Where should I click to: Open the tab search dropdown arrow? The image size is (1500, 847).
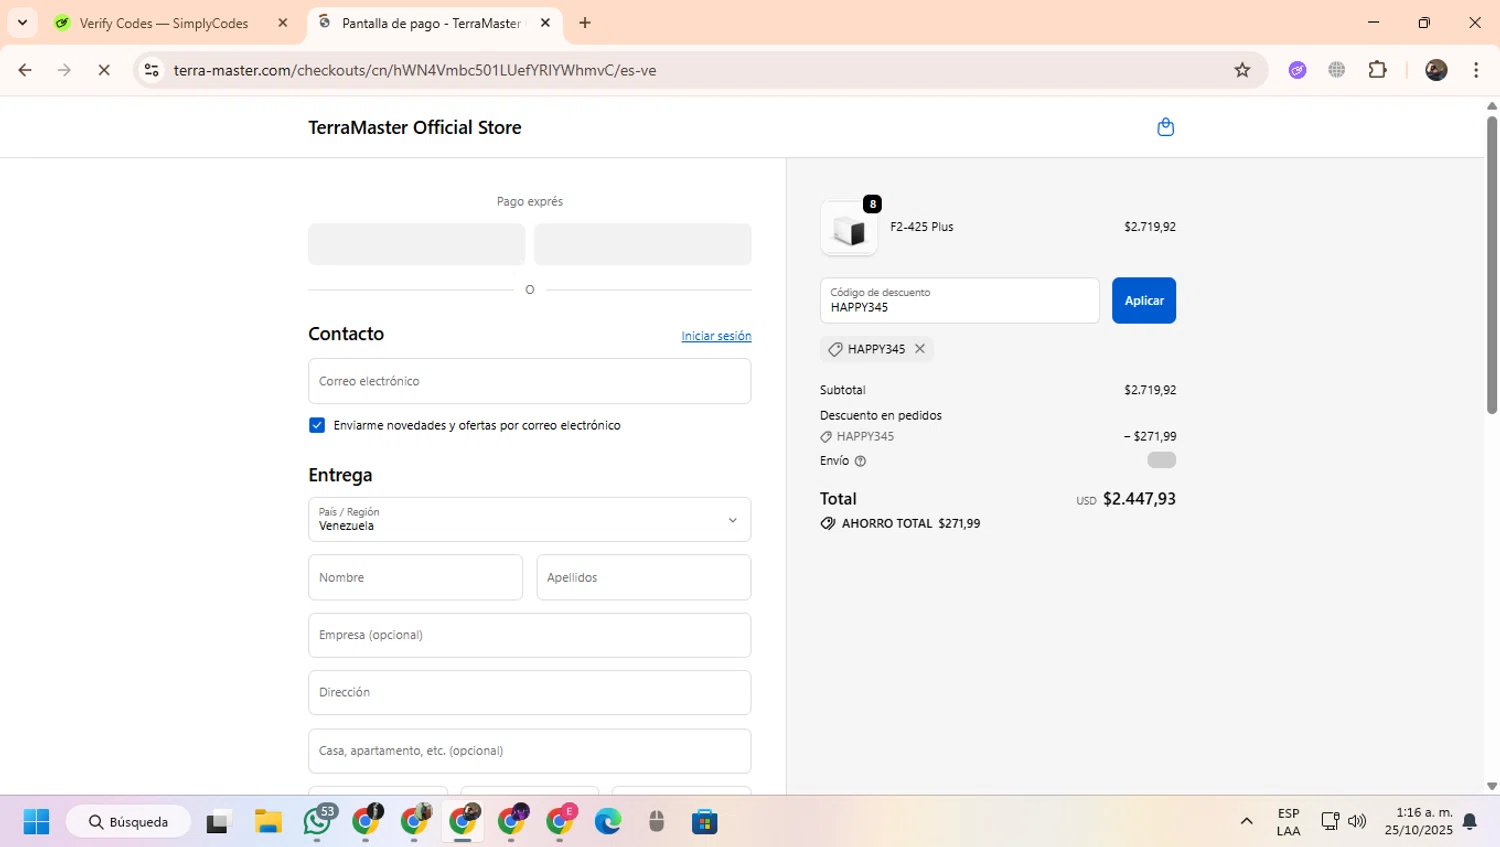pos(22,22)
